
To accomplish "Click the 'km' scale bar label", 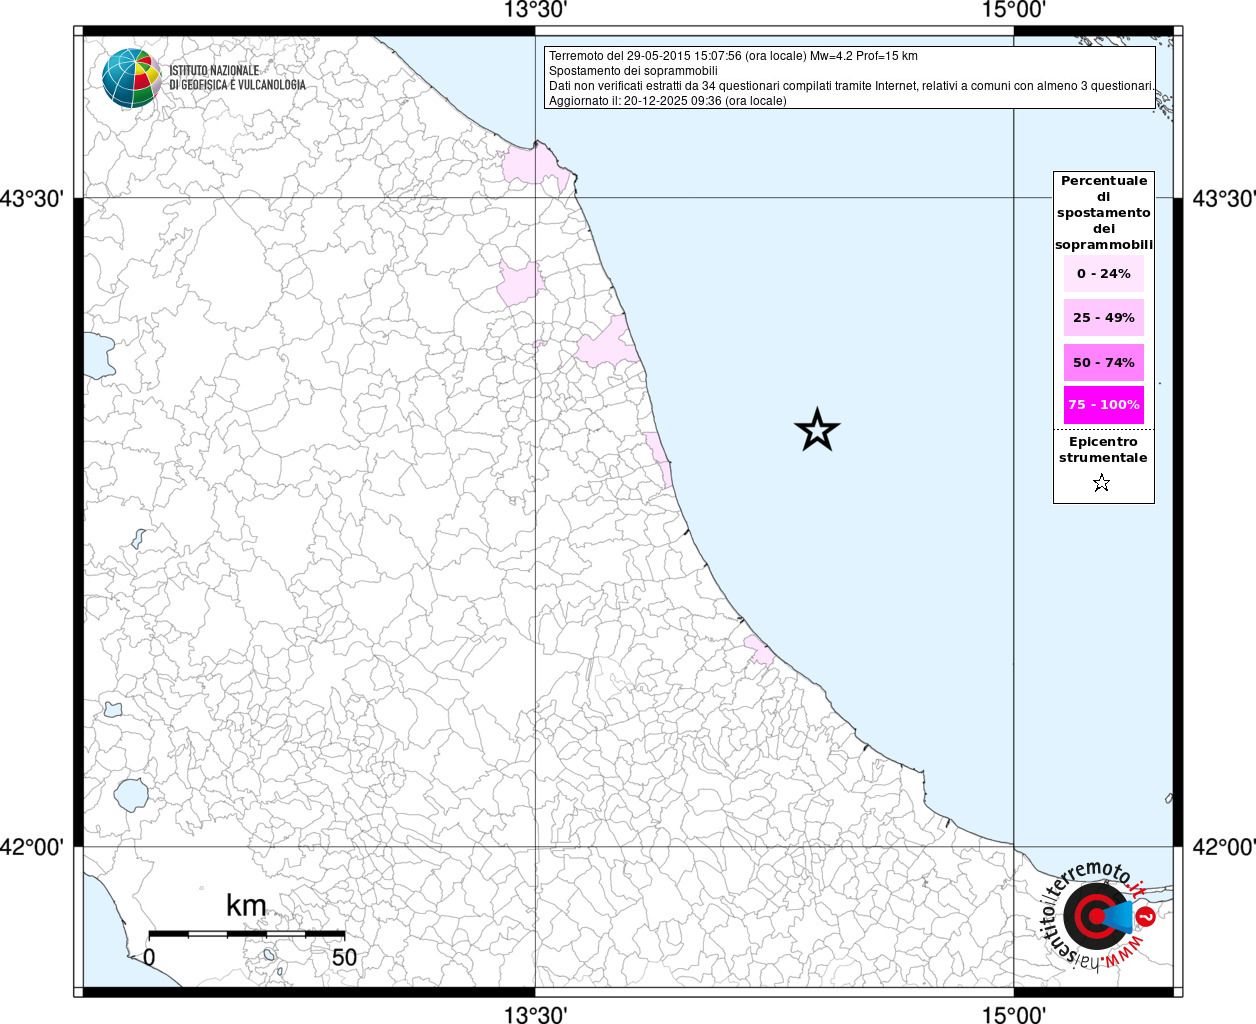I will pyautogui.click(x=246, y=906).
